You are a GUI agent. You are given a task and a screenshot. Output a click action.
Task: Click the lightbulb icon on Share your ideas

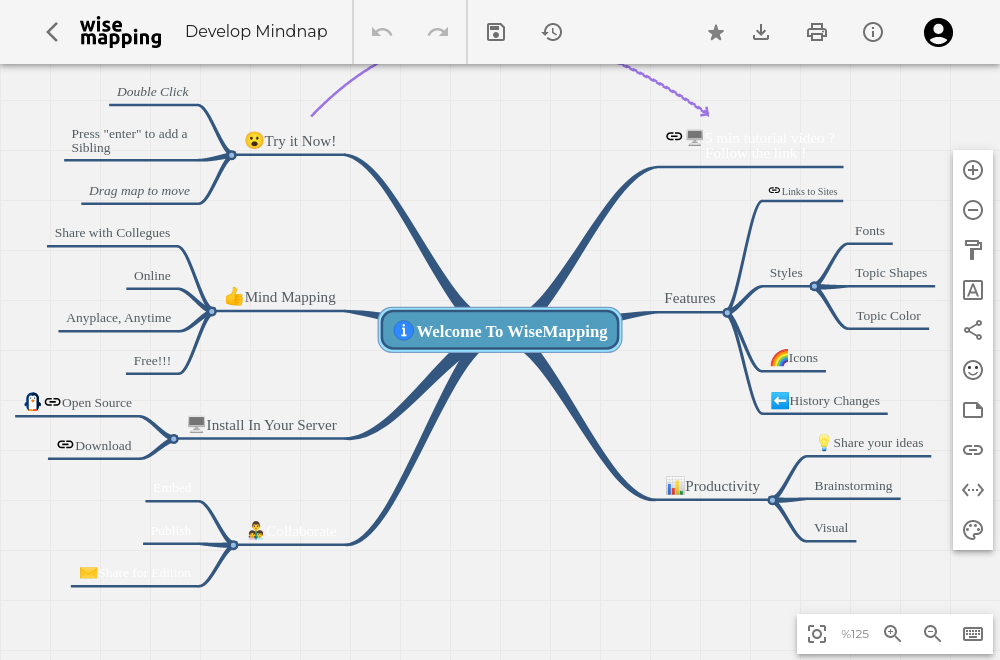pyautogui.click(x=823, y=443)
